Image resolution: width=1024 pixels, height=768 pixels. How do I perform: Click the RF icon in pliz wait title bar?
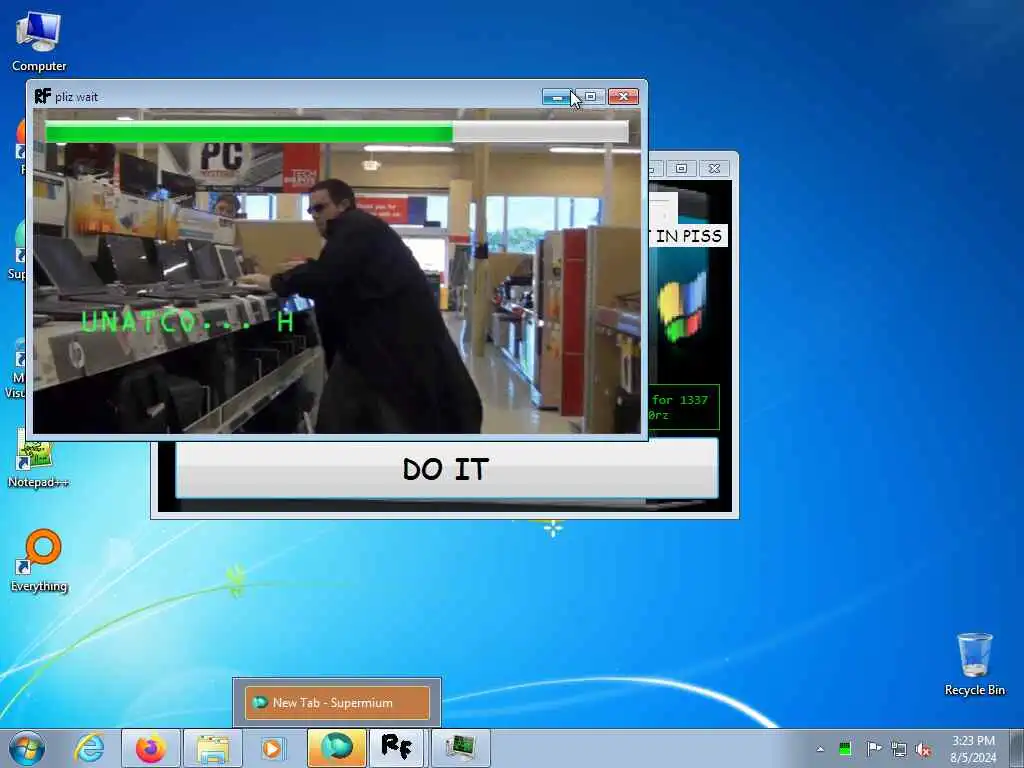(x=42, y=97)
